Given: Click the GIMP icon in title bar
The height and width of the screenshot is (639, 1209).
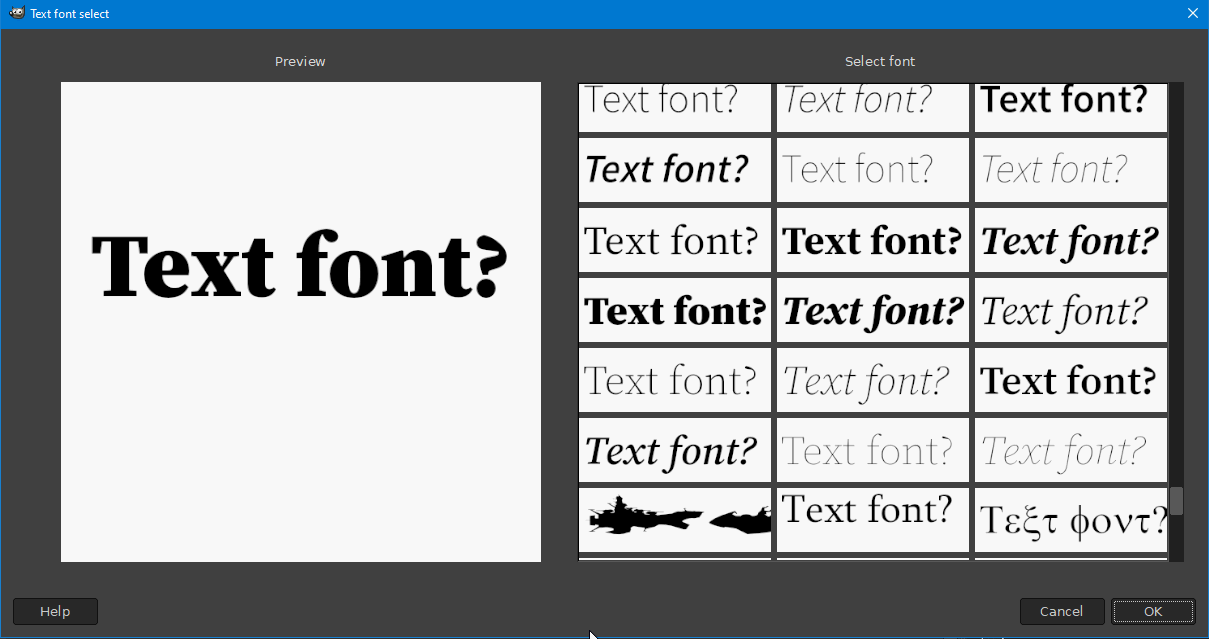Looking at the screenshot, I should tap(16, 13).
